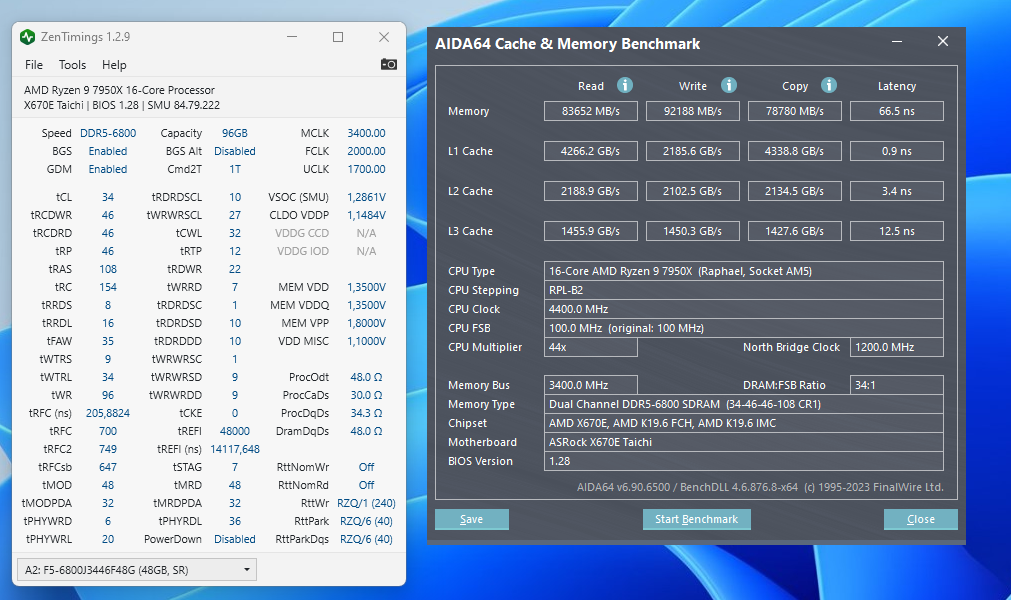Open the Tools menu in ZenTimings
1011x600 pixels.
coord(72,65)
